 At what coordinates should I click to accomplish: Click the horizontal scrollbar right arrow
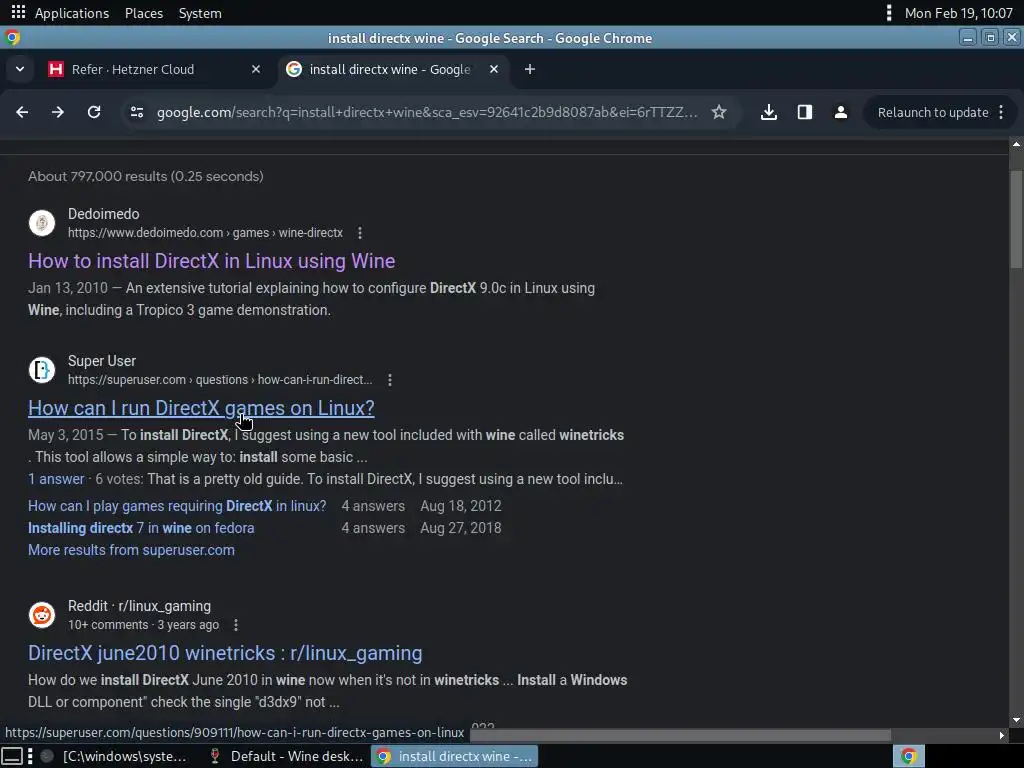[x=1002, y=735]
